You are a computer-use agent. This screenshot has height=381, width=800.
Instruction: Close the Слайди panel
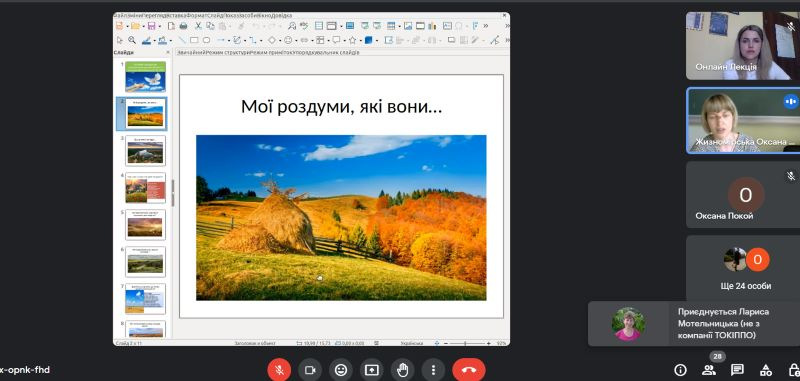[x=168, y=52]
